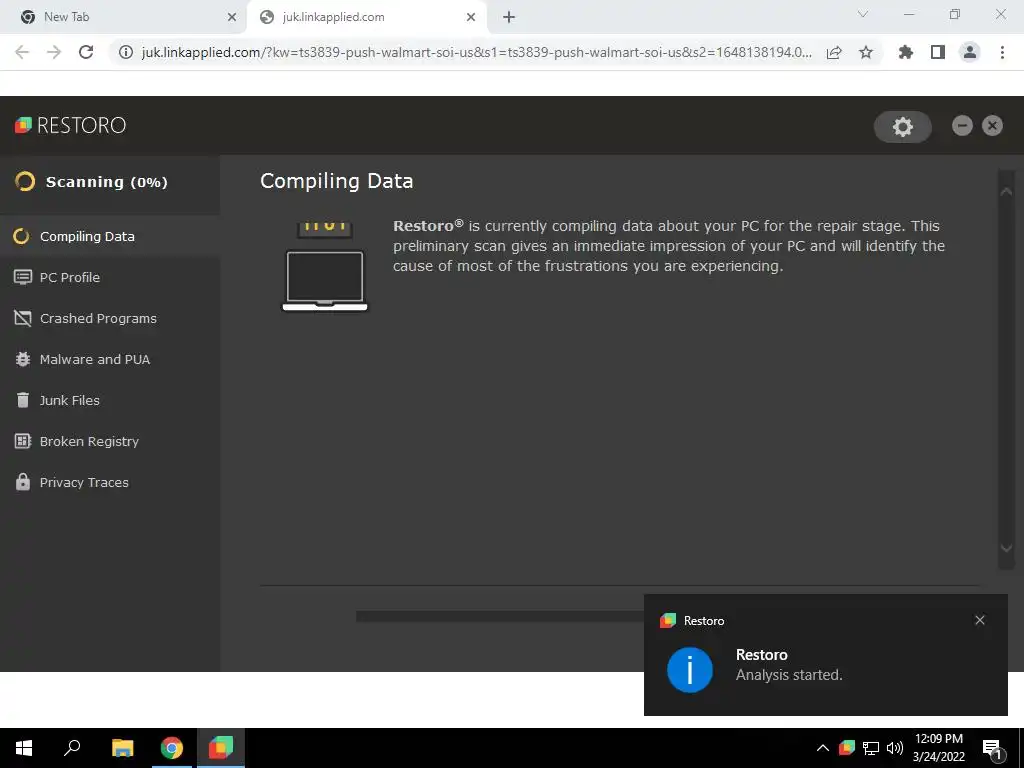Open the Windows Start menu
This screenshot has width=1024, height=768.
click(24, 748)
